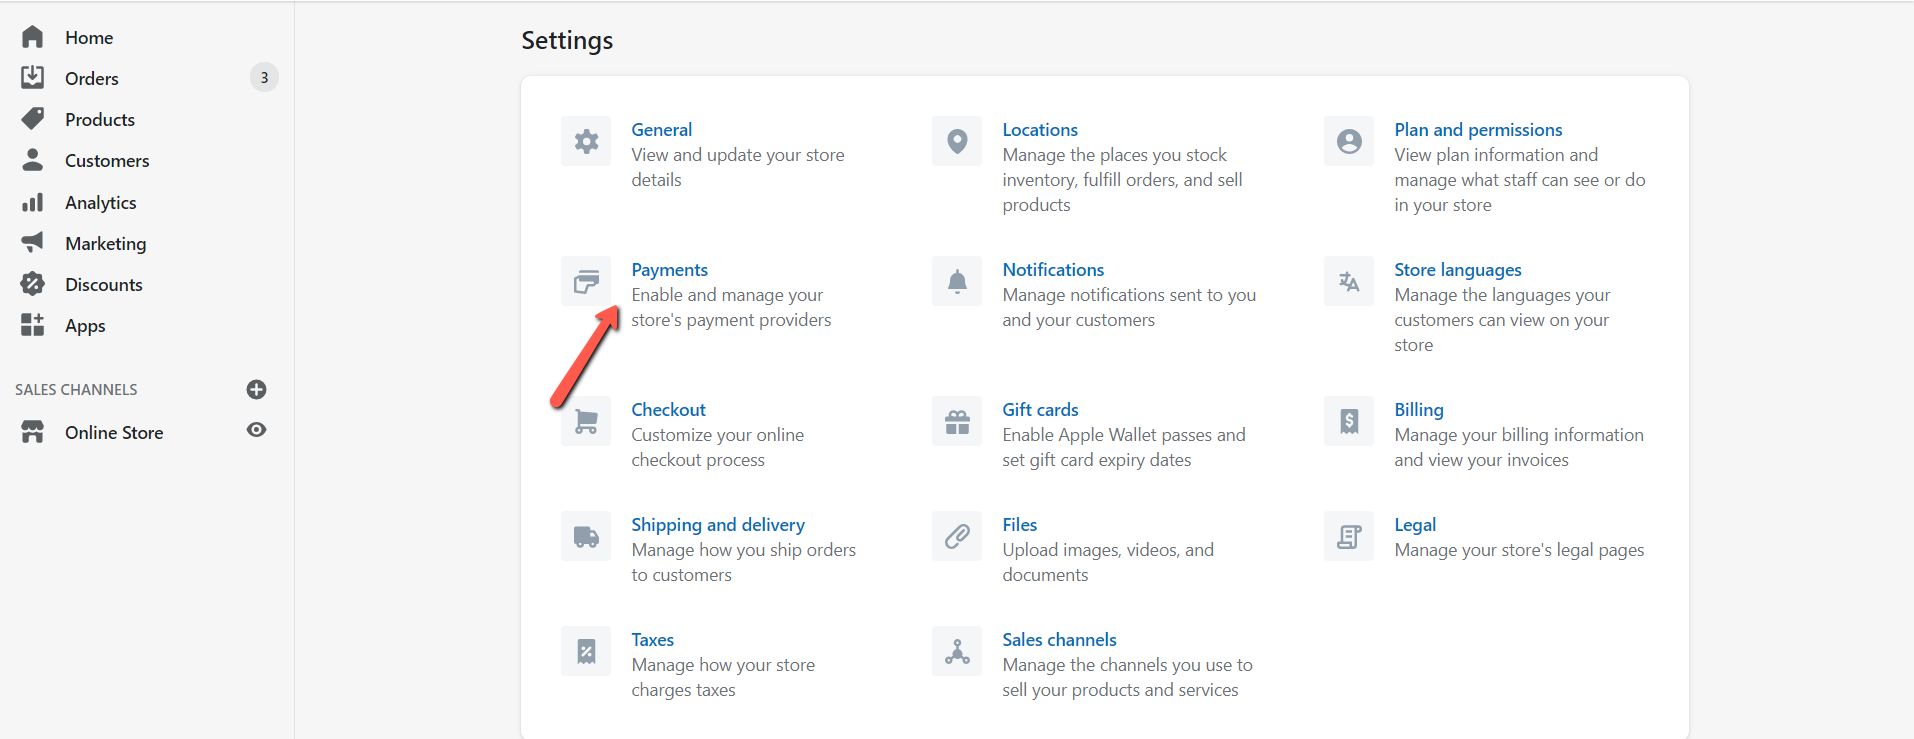
Task: Click the Checkout shopping cart icon
Action: click(x=586, y=421)
